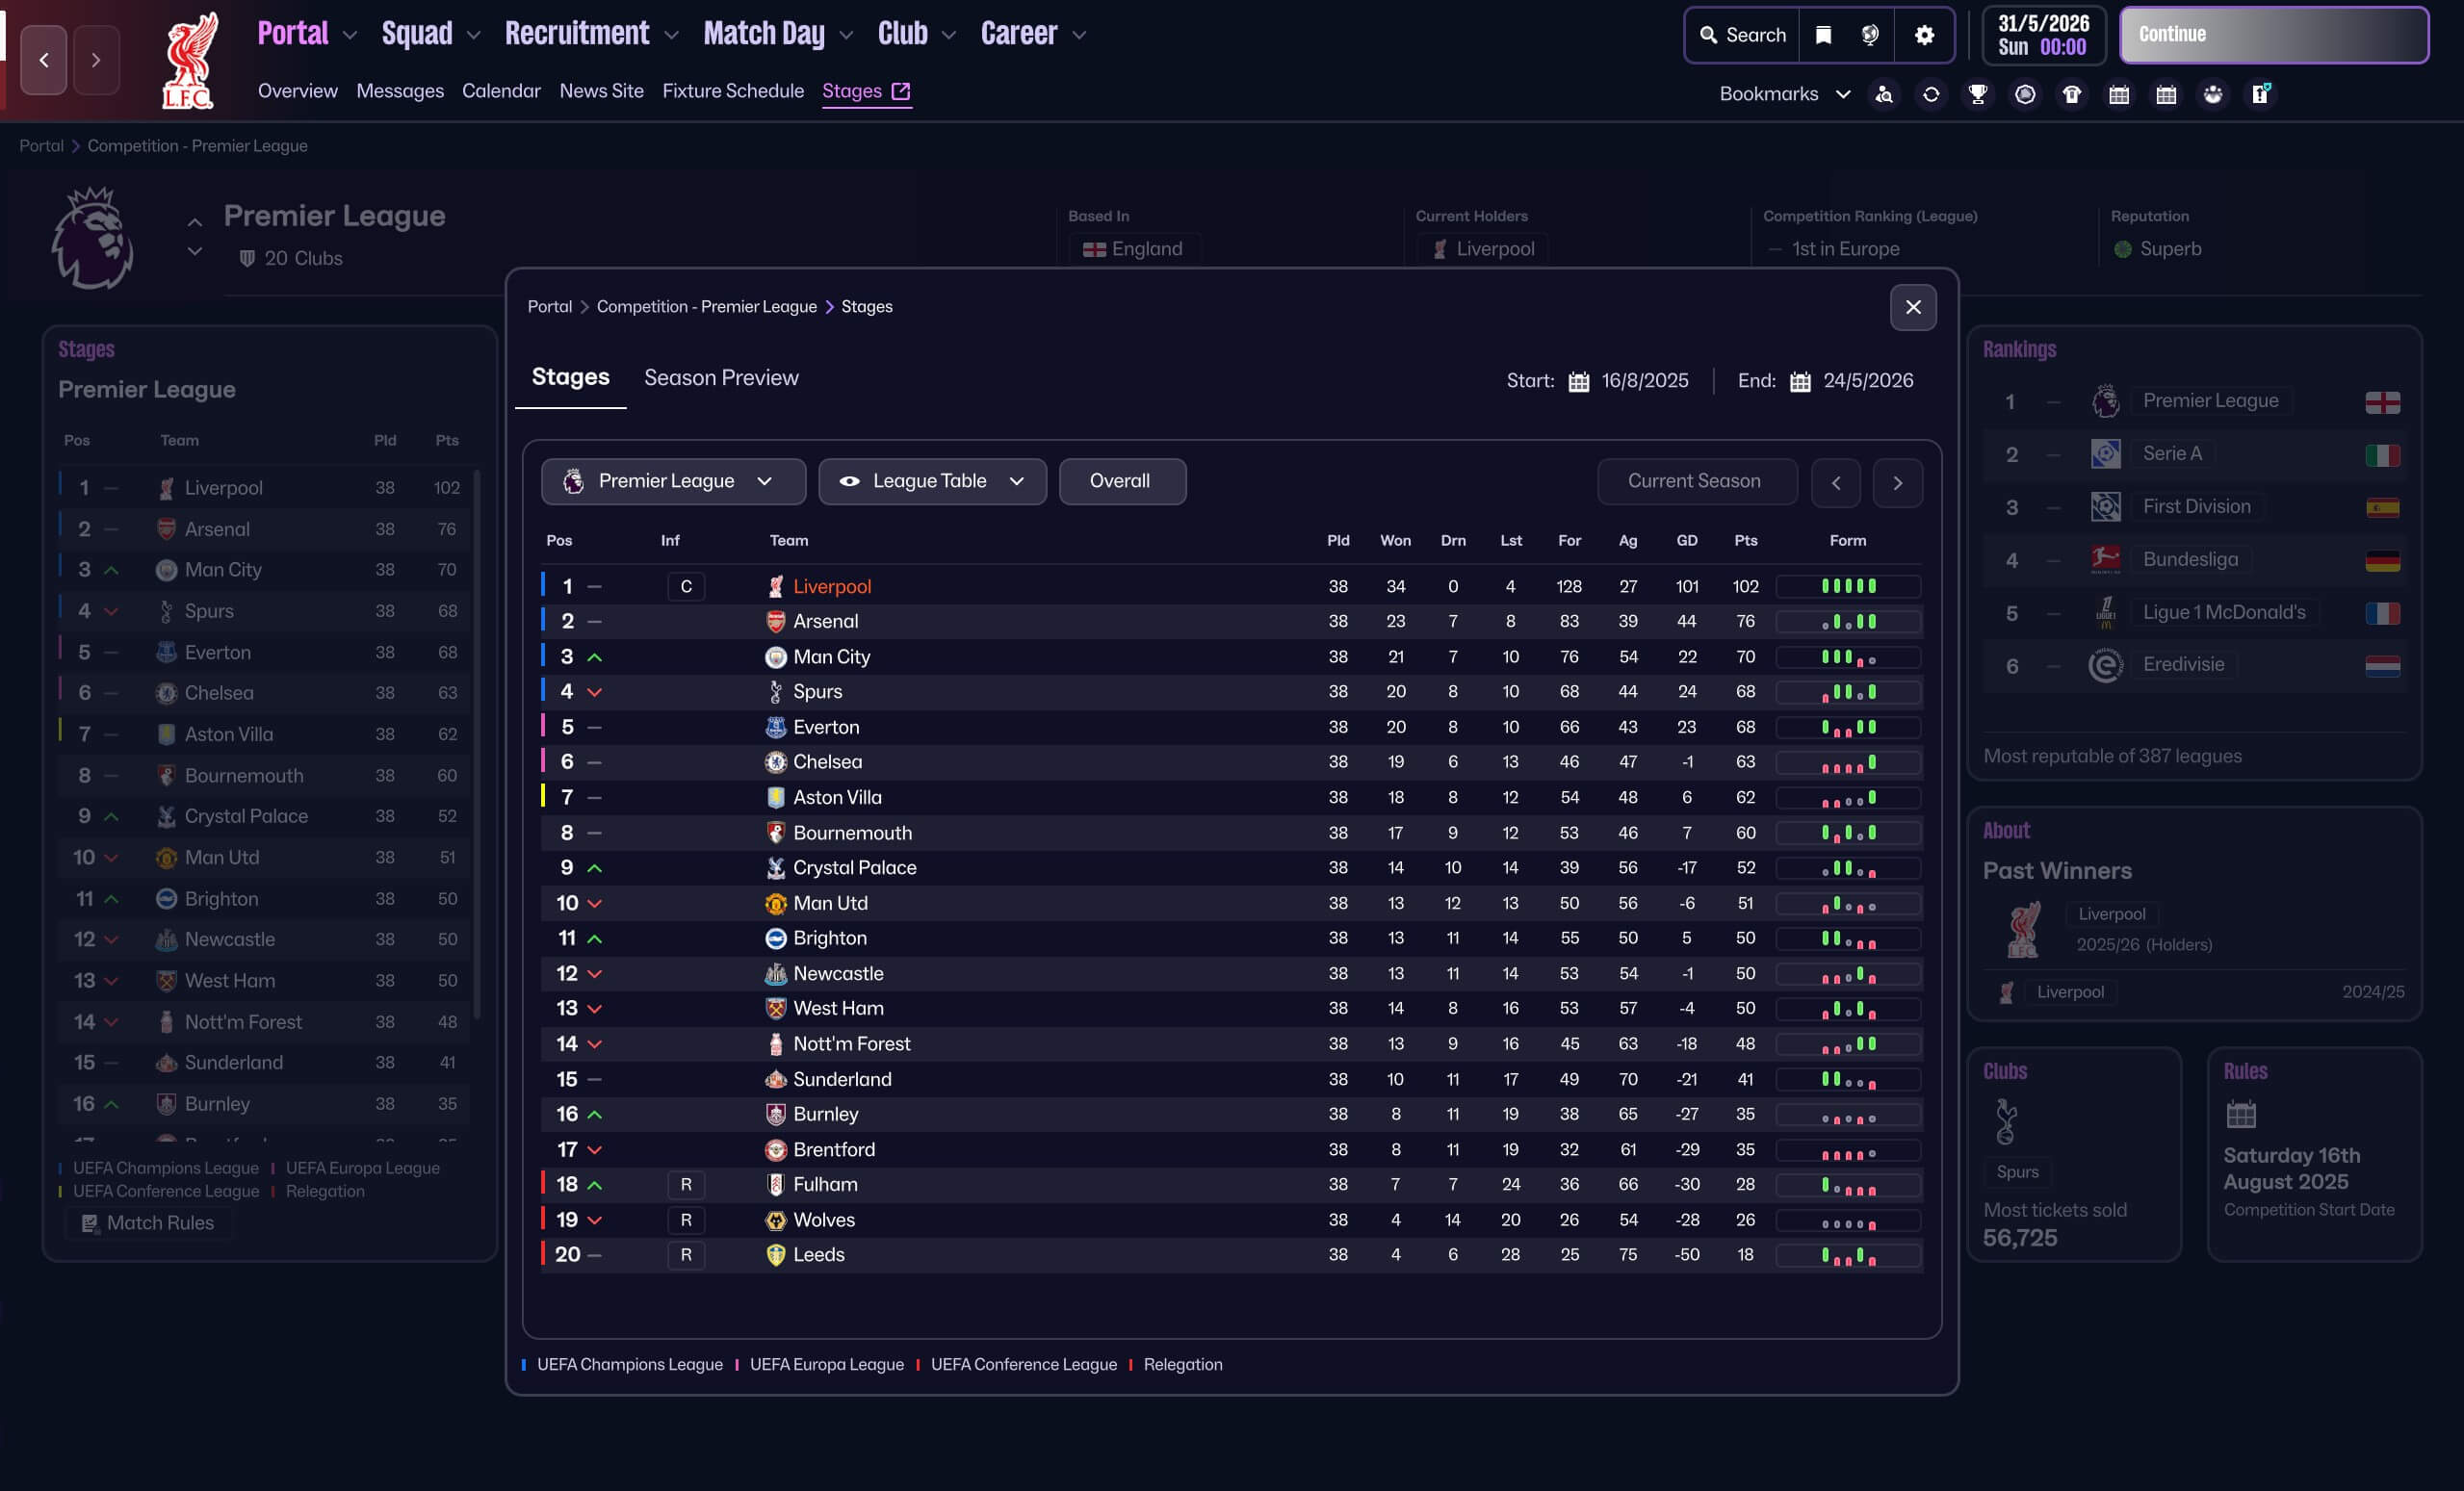Switch to the Season Preview tab

point(721,378)
